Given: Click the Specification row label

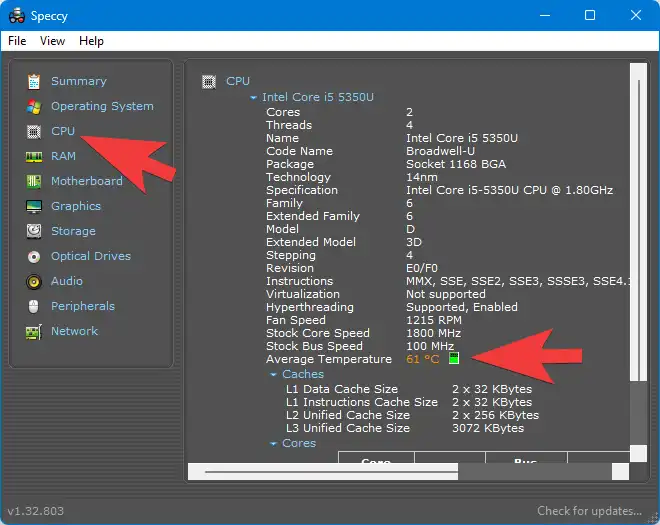Looking at the screenshot, I should 301,190.
